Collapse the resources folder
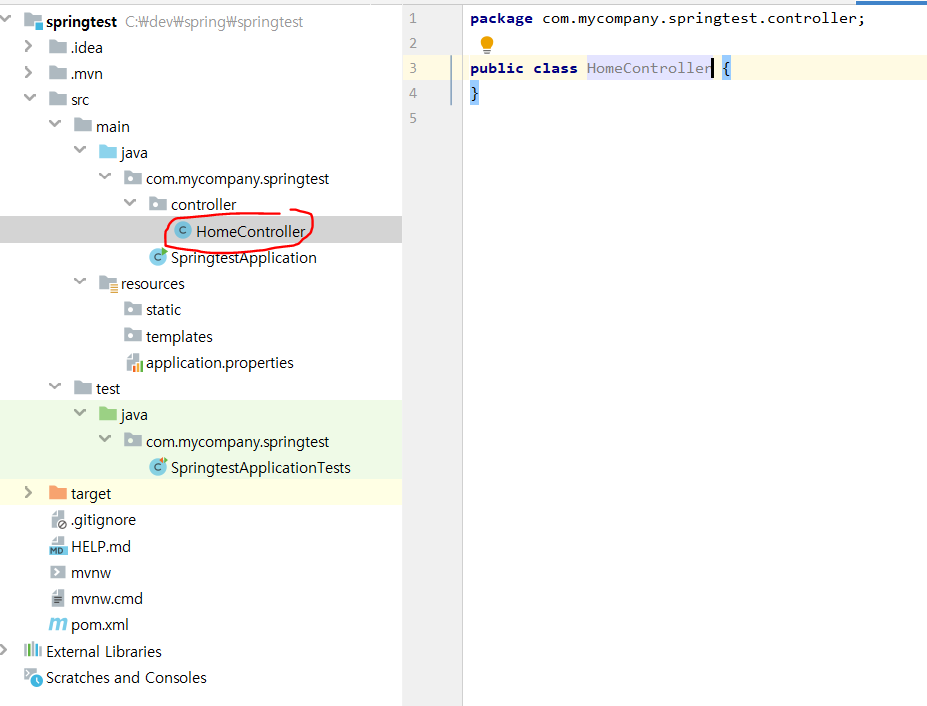927x706 pixels. click(80, 281)
